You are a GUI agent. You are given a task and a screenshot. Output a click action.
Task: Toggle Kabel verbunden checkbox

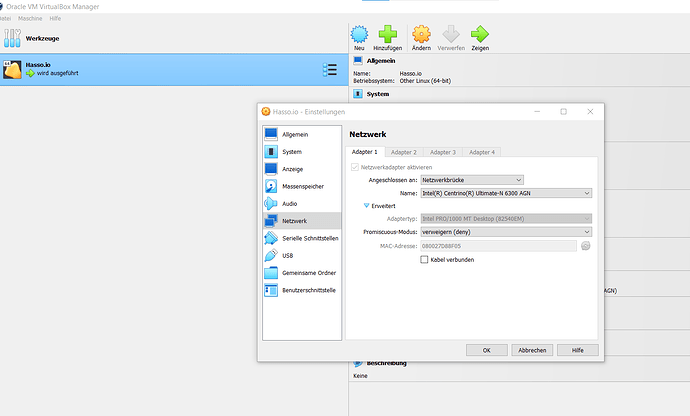click(x=424, y=260)
